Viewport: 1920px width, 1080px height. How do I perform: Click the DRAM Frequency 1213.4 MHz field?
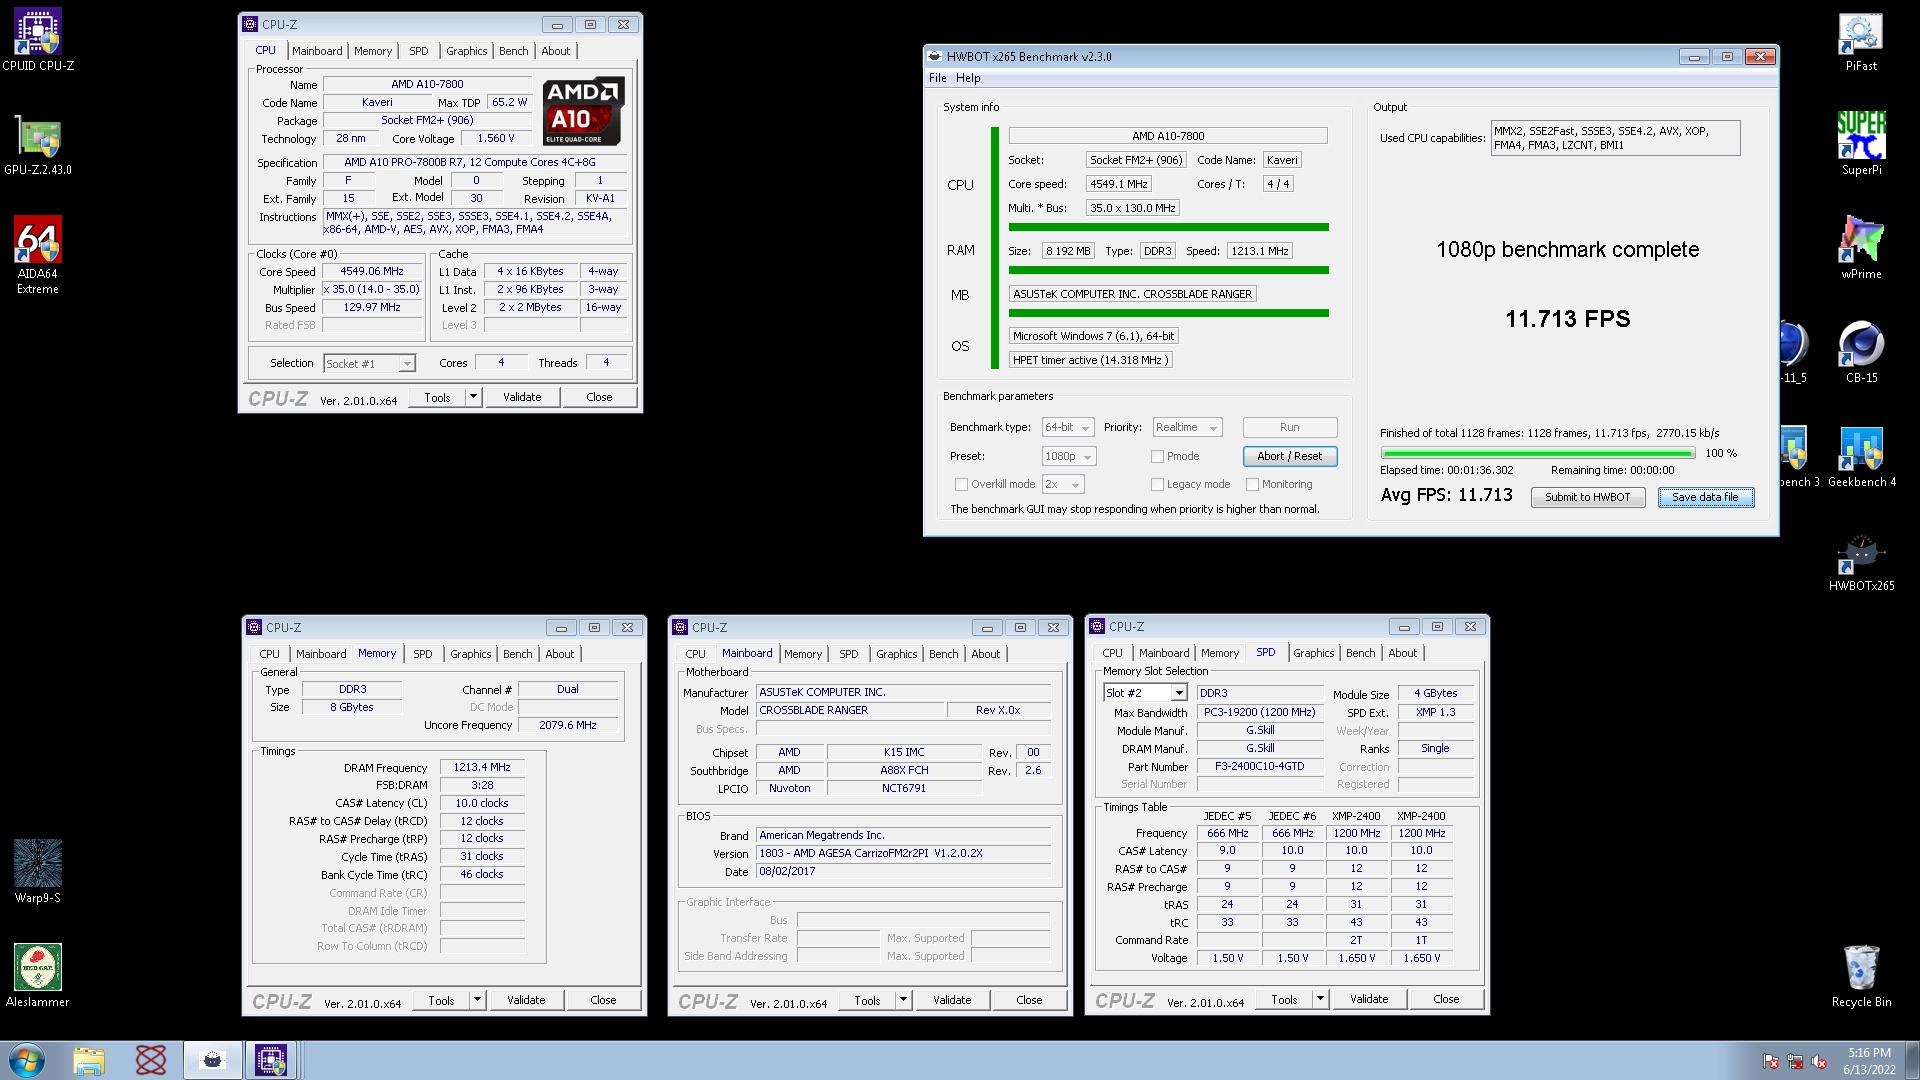pyautogui.click(x=482, y=767)
